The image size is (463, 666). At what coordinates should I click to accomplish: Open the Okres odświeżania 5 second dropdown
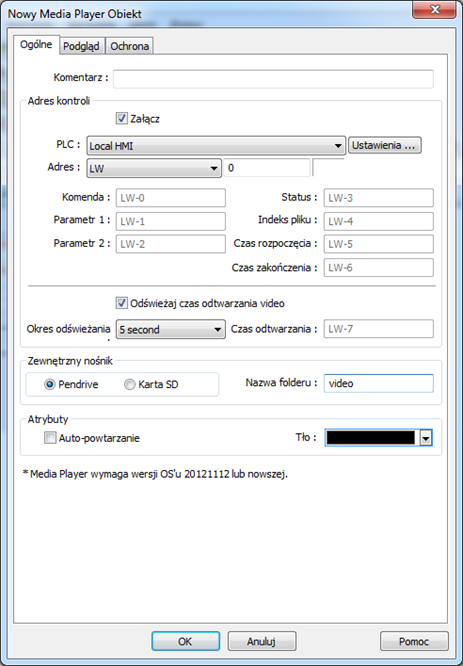pos(171,329)
